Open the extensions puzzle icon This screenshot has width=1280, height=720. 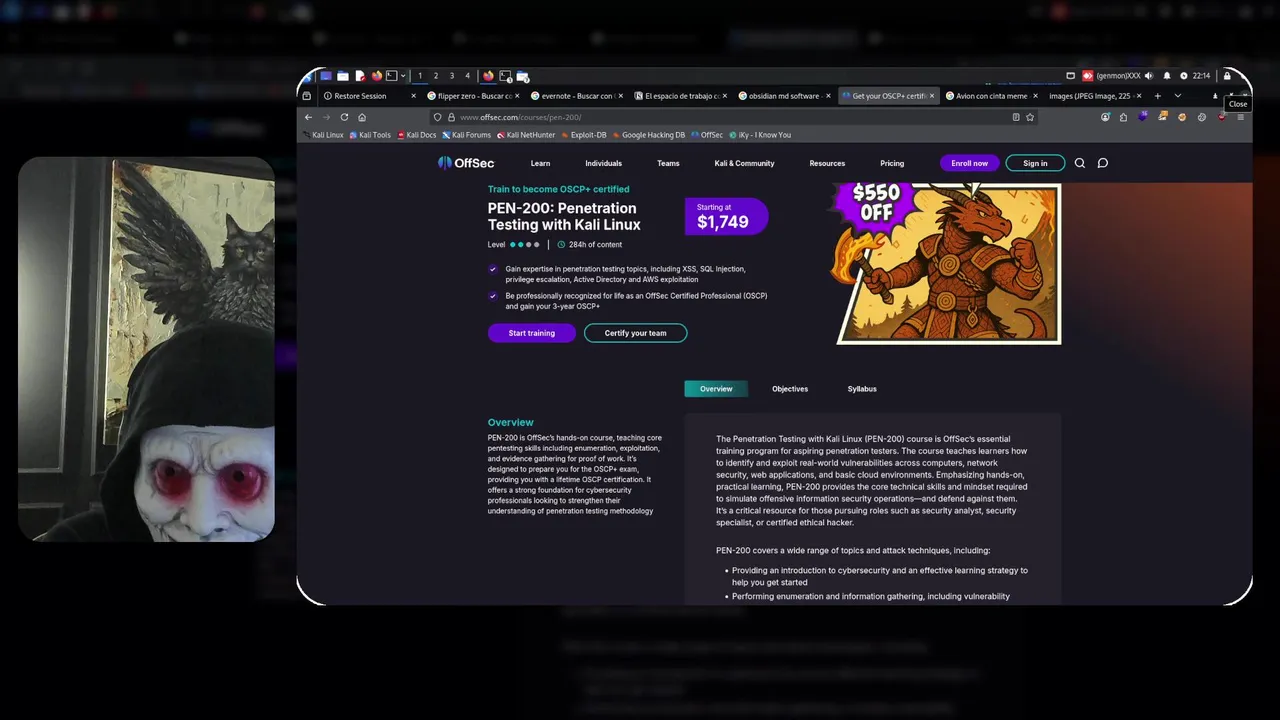tap(1123, 117)
